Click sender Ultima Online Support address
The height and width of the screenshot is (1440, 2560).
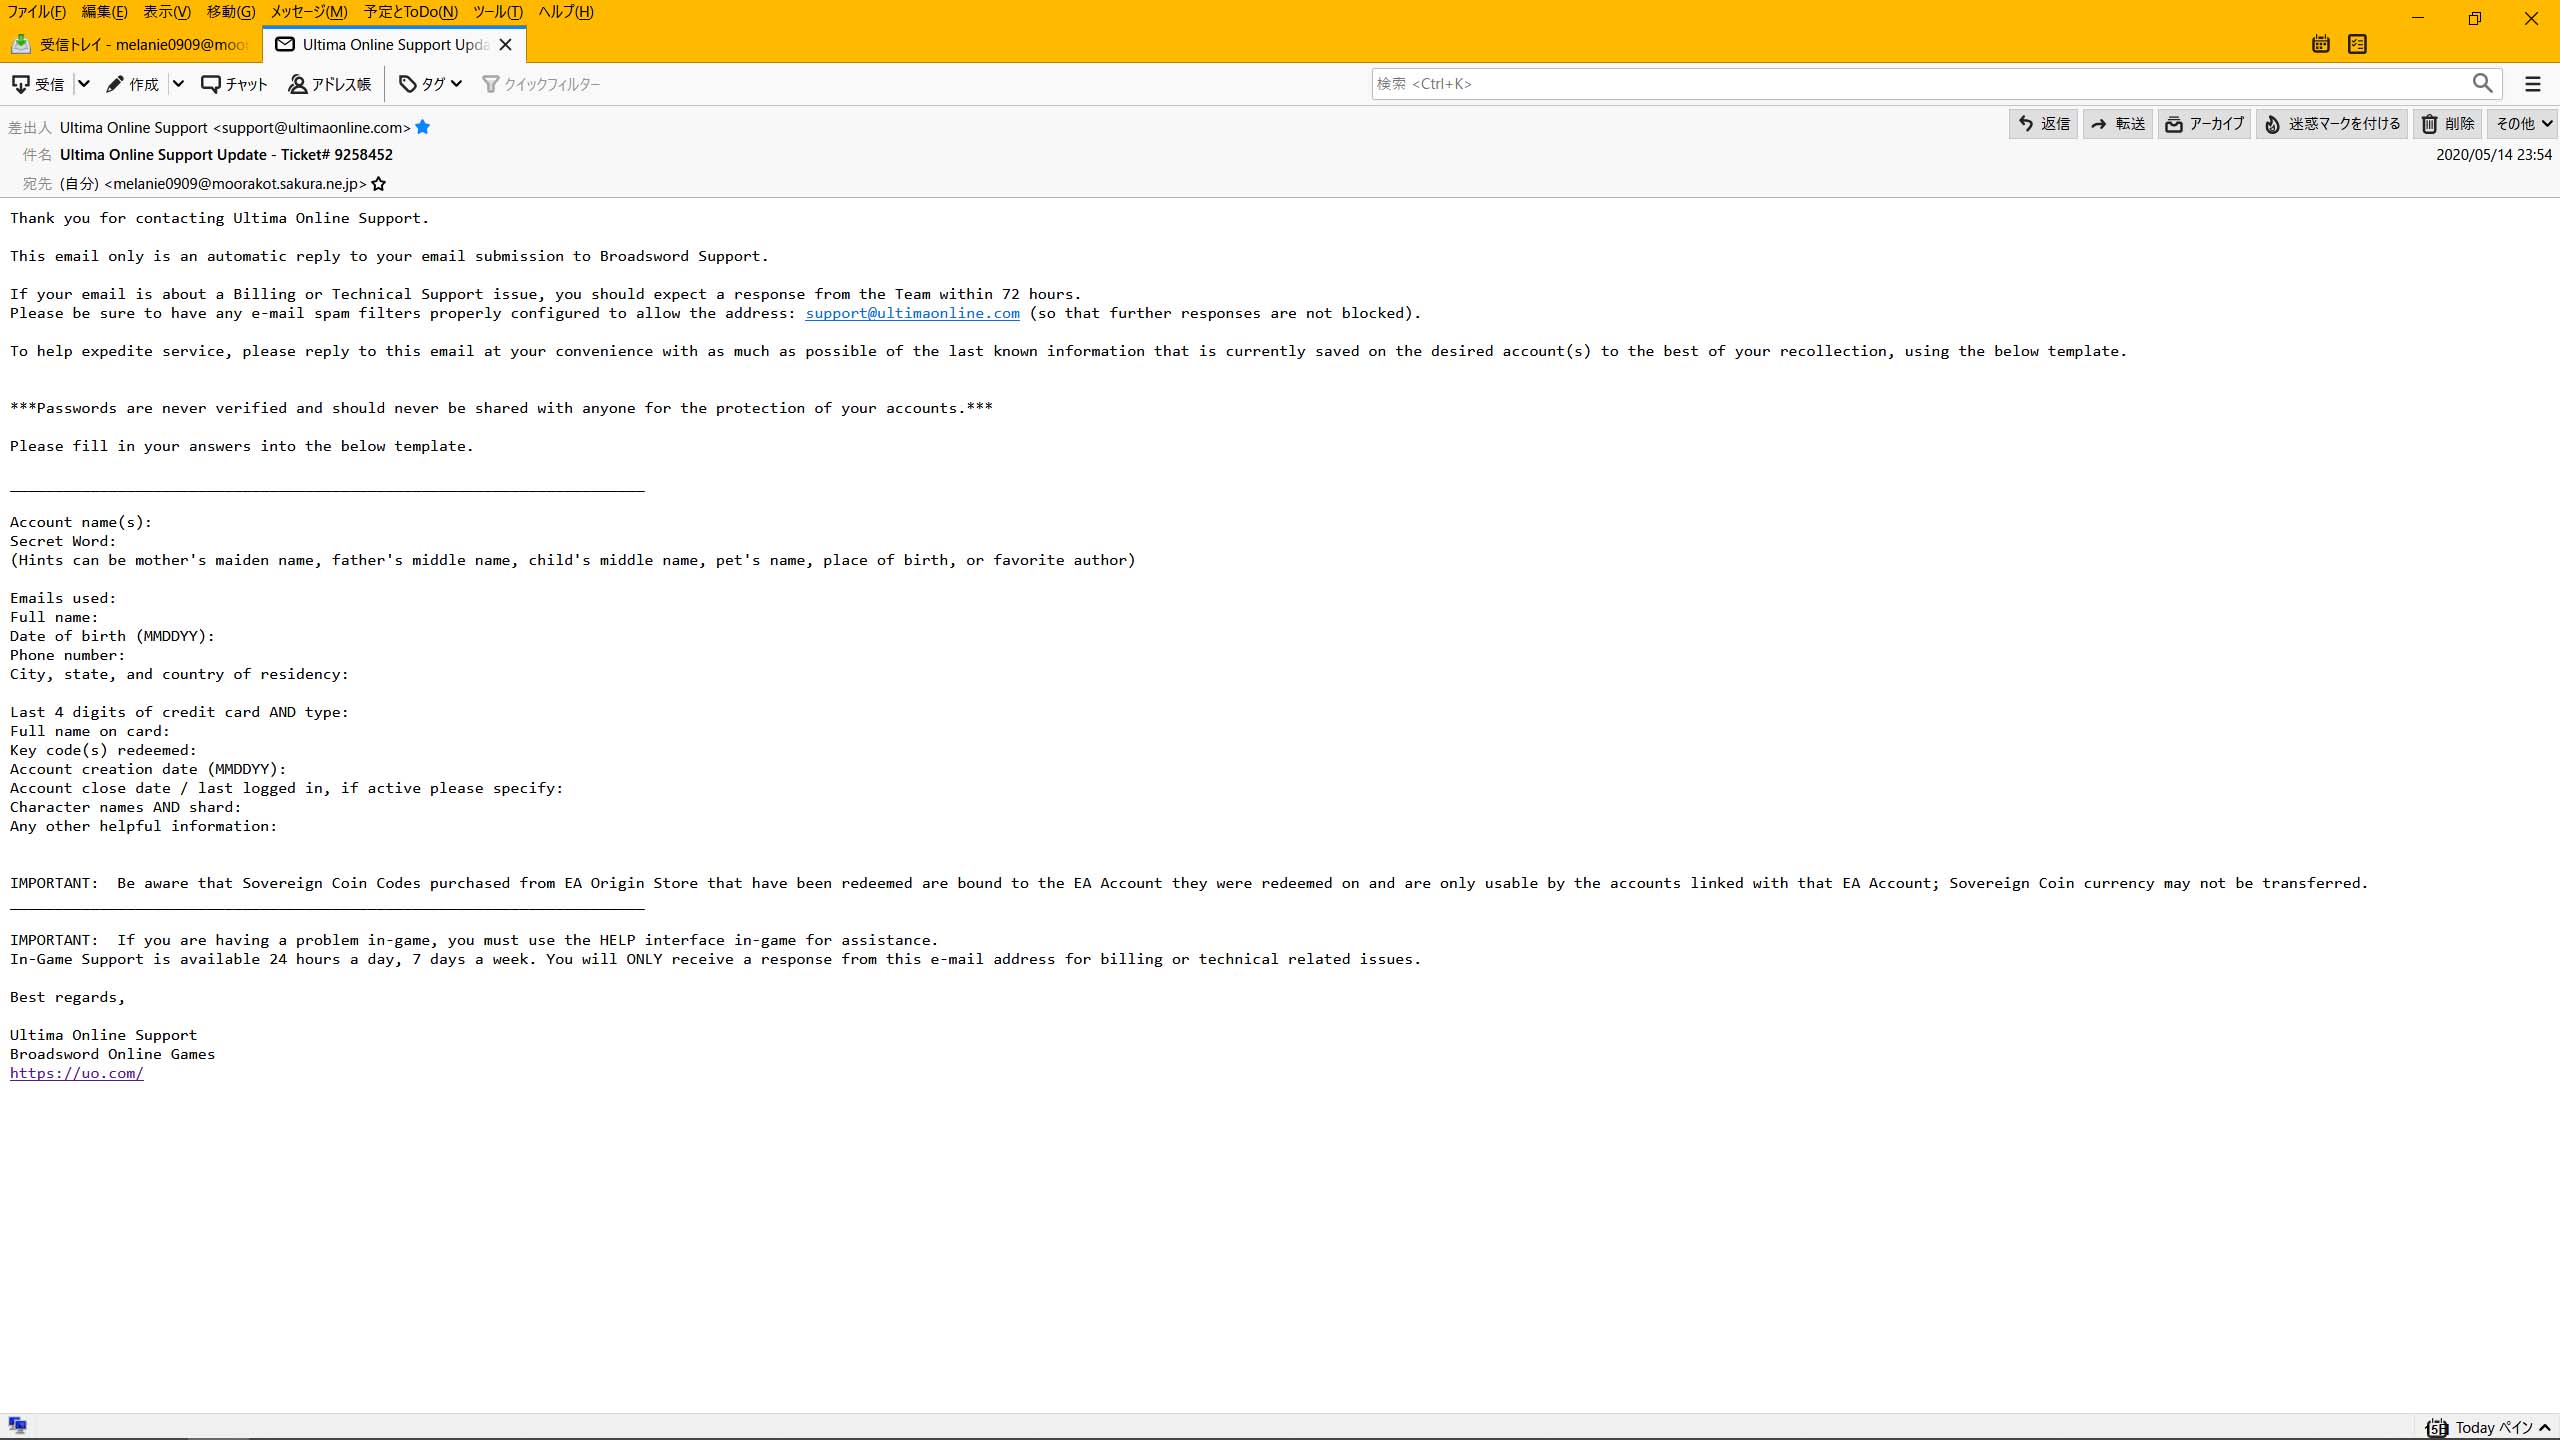click(x=235, y=127)
